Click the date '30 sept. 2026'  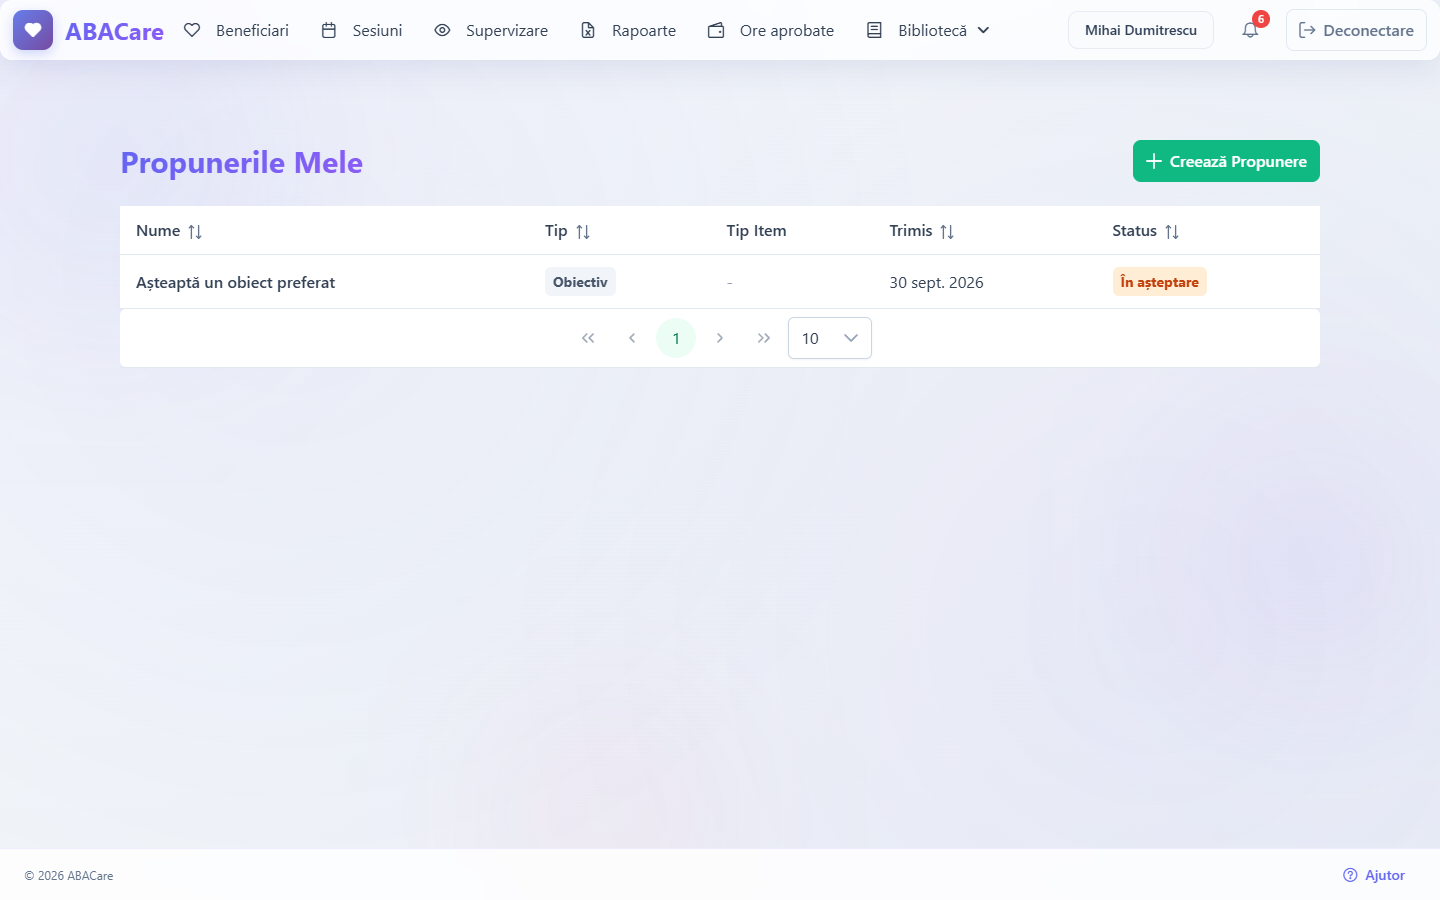pos(936,282)
